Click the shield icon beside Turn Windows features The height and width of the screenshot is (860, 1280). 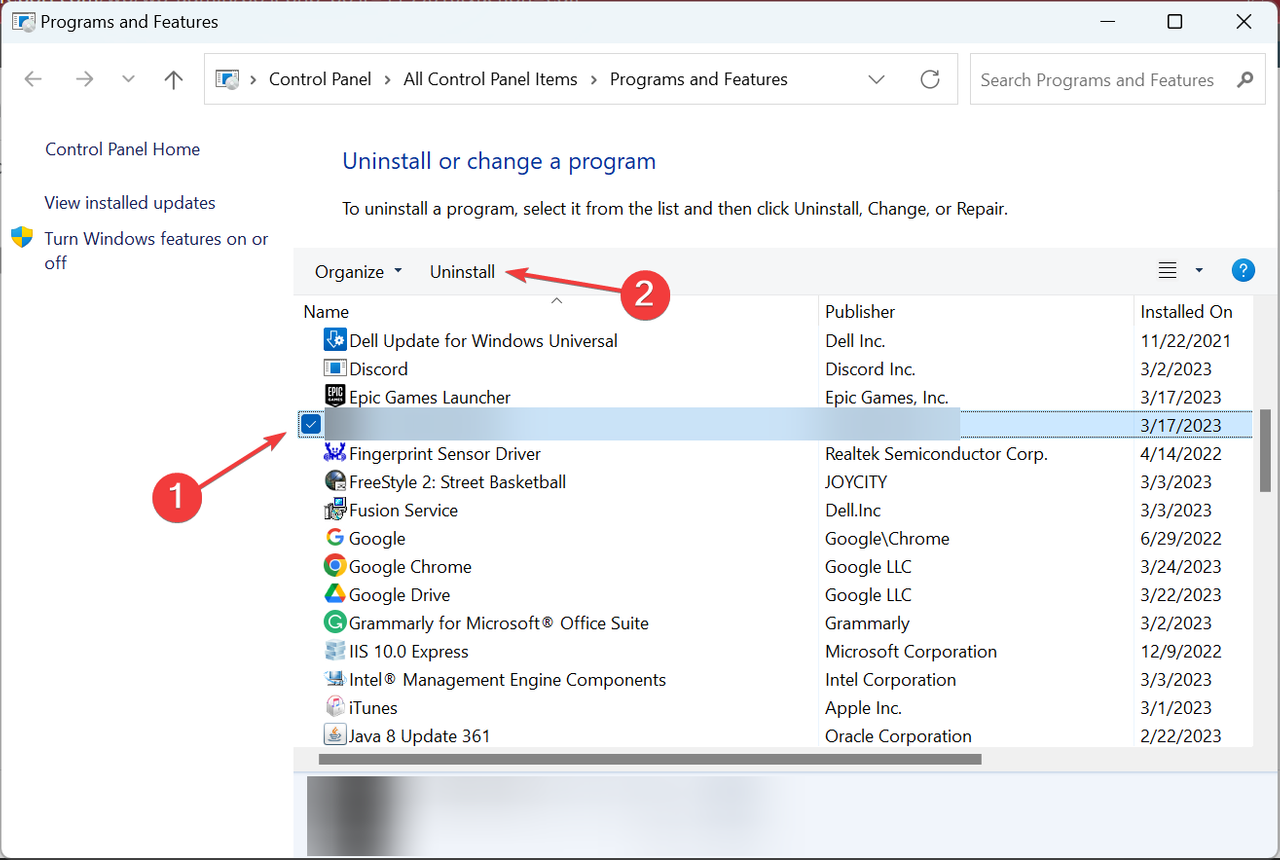click(22, 238)
